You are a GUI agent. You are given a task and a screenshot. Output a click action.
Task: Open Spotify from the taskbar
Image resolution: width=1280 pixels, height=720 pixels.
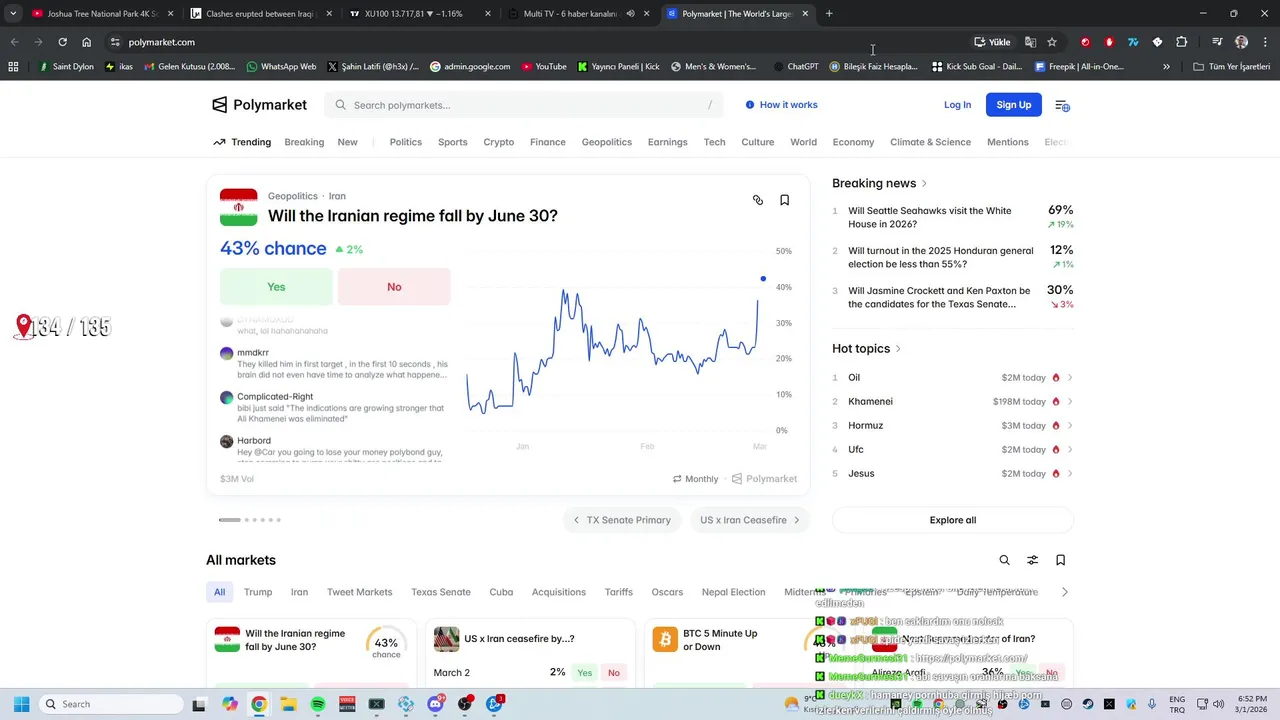point(318,704)
